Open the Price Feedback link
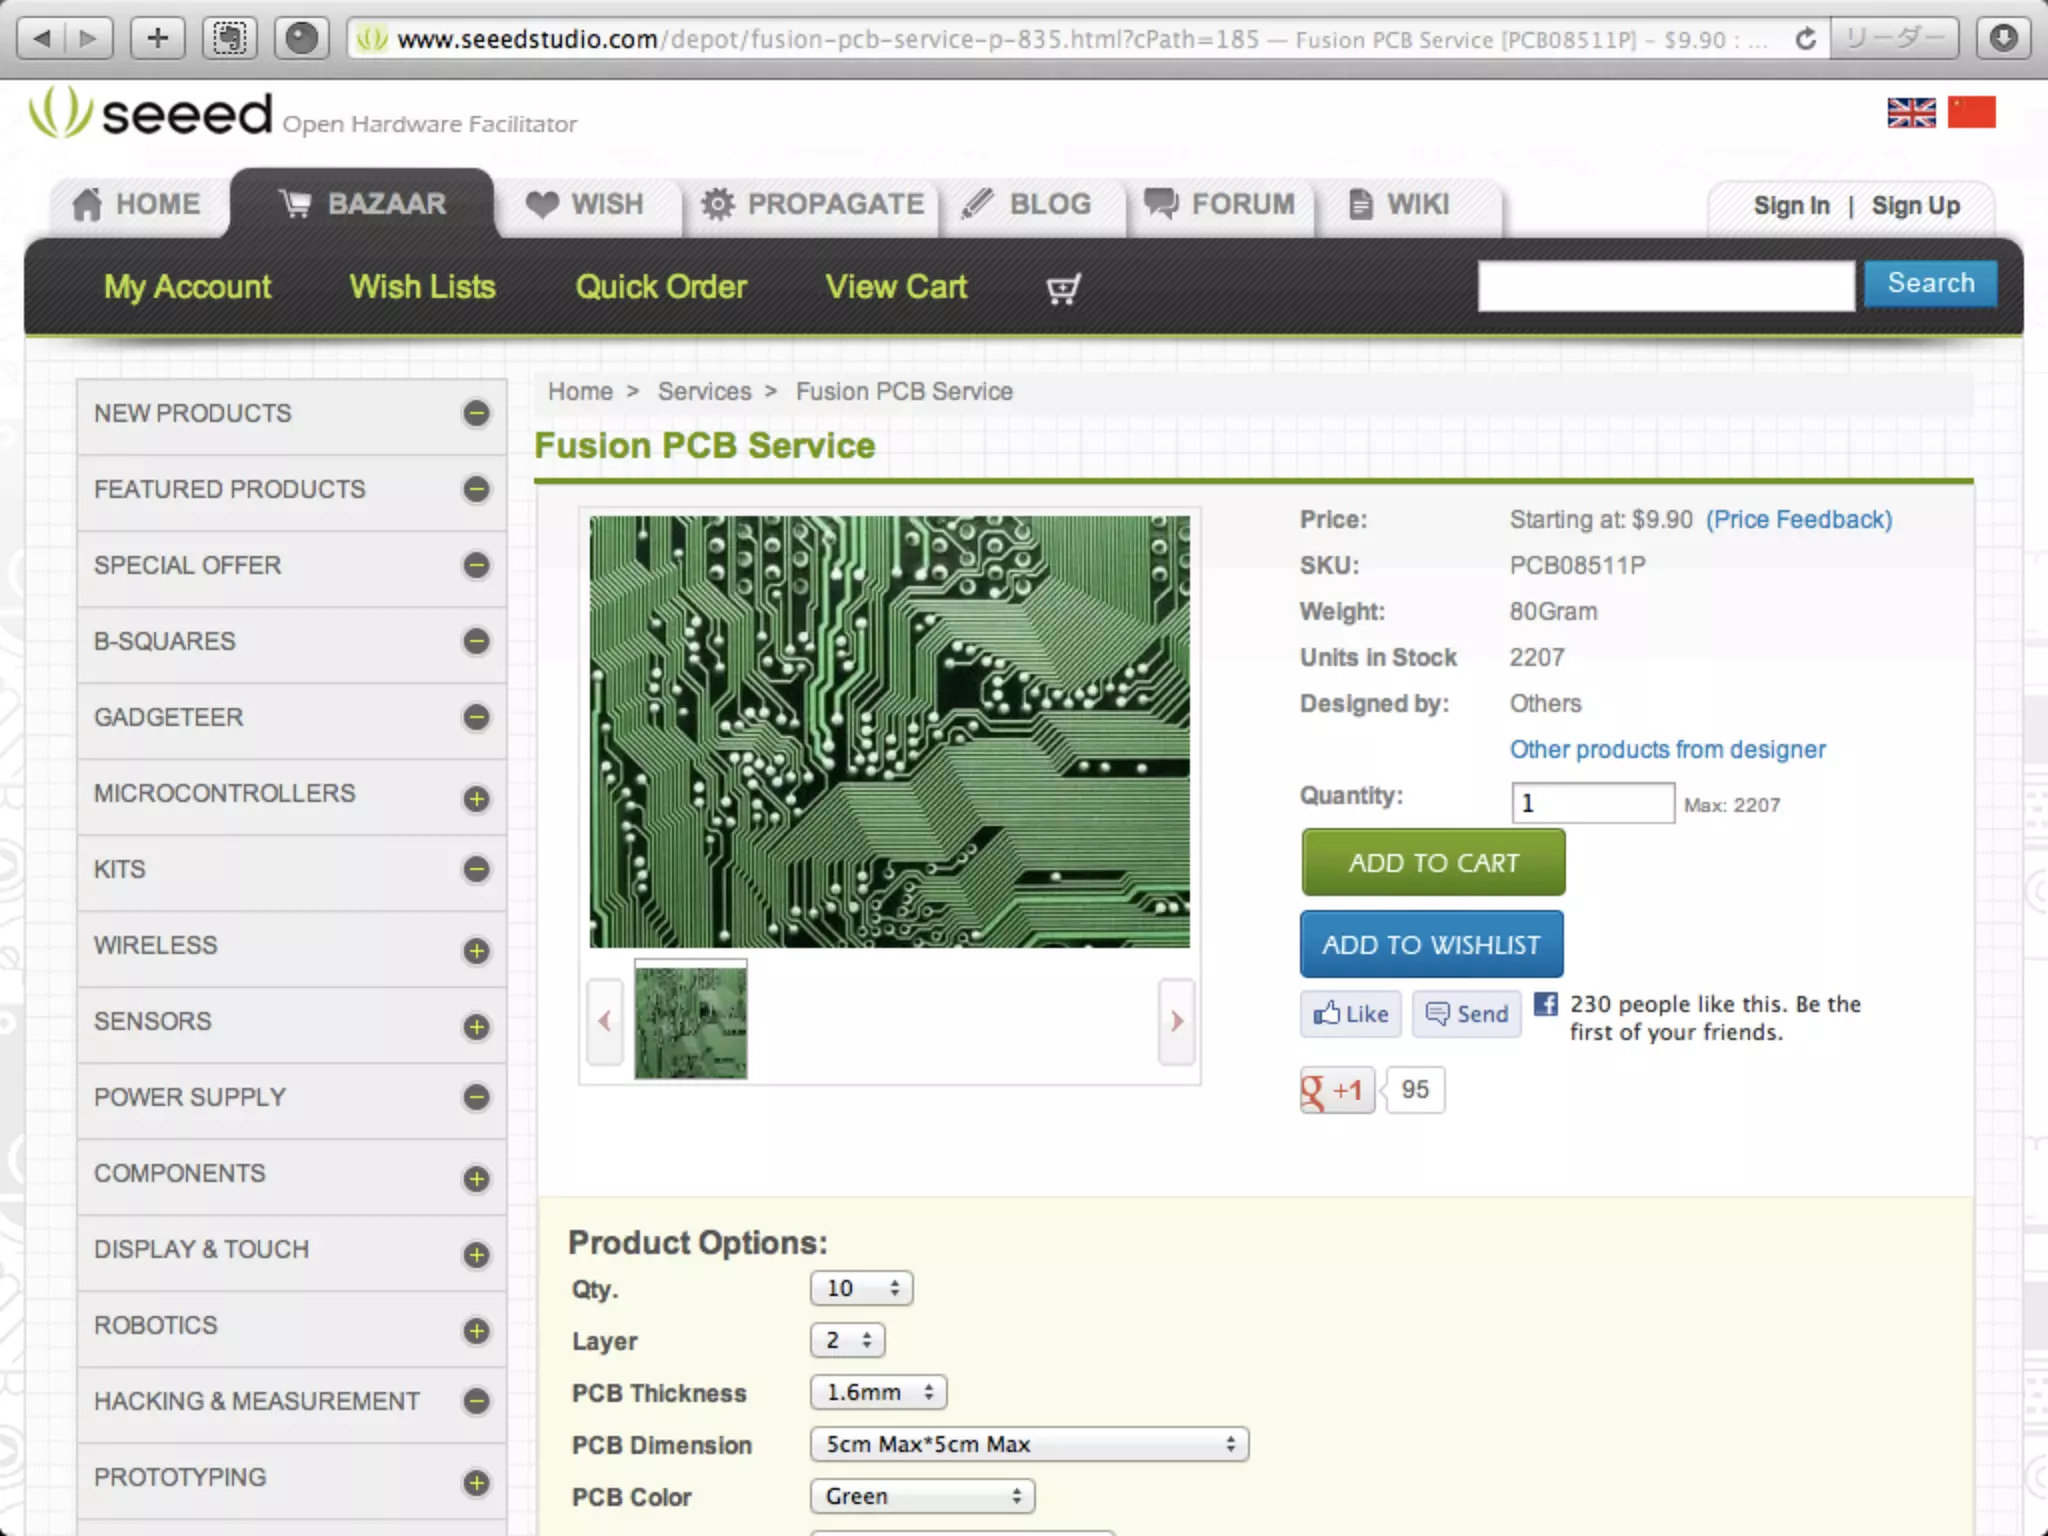 tap(1798, 520)
